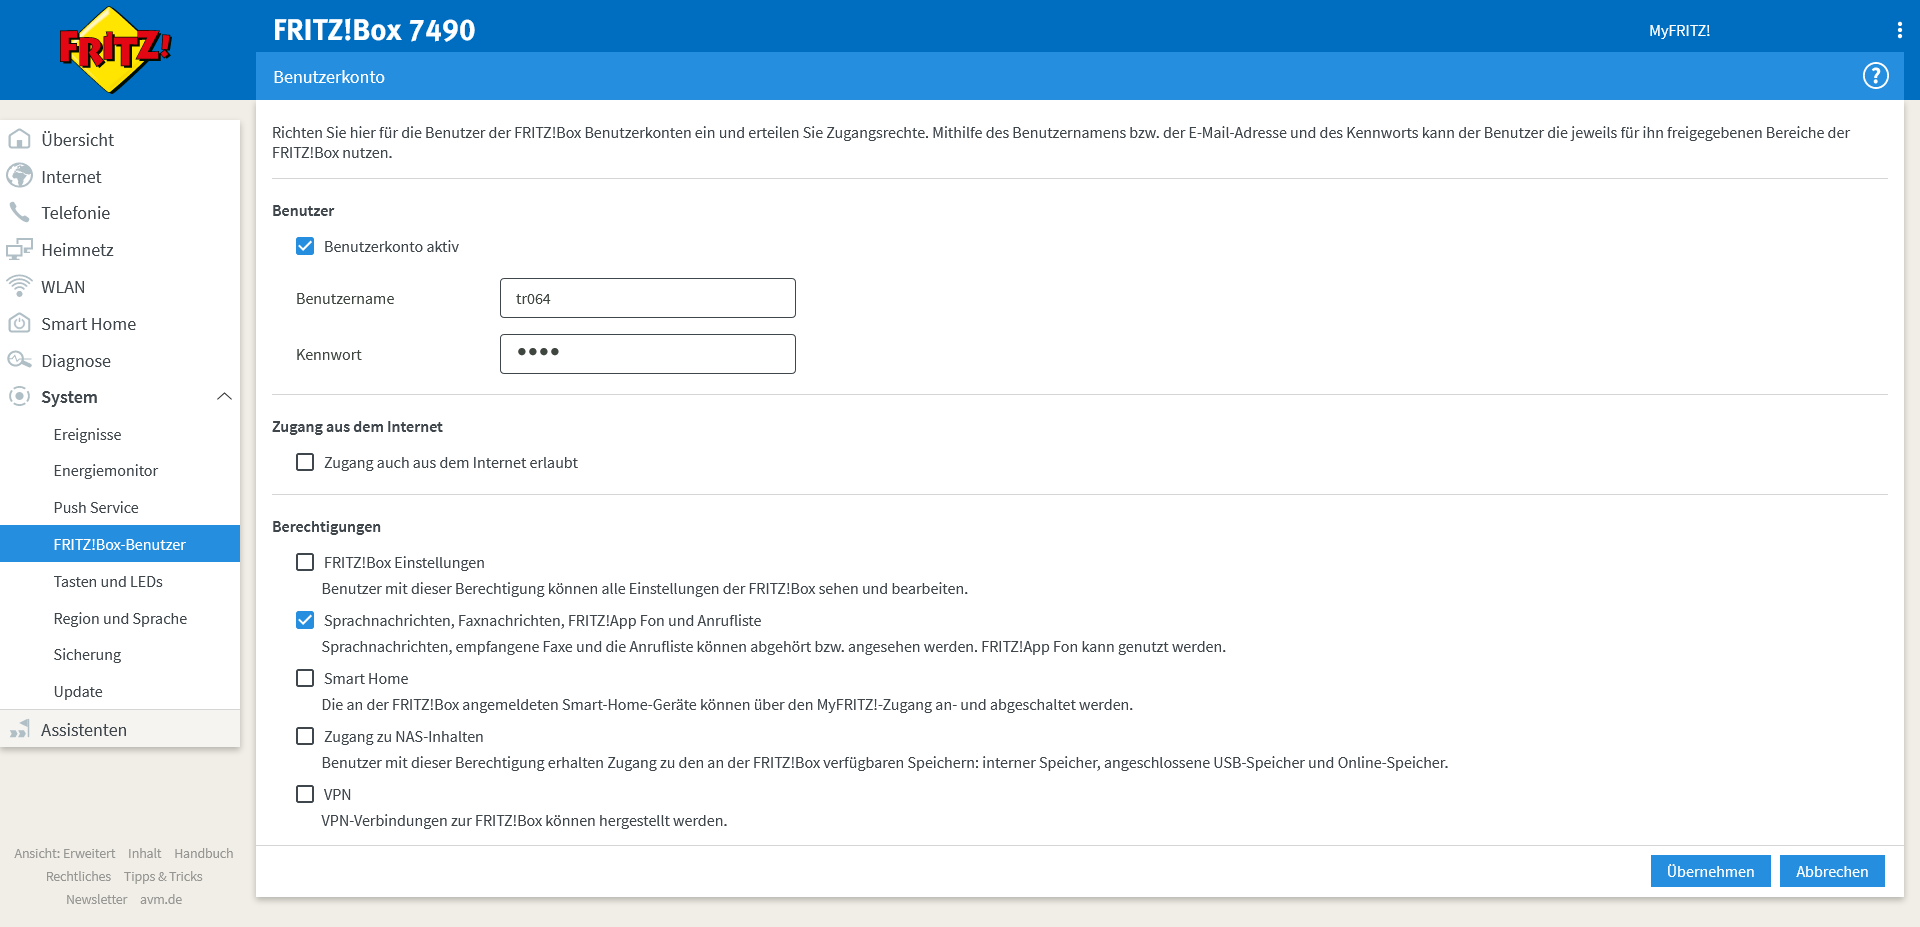
Task: Open the Rechtliches footer link
Action: pyautogui.click(x=78, y=876)
